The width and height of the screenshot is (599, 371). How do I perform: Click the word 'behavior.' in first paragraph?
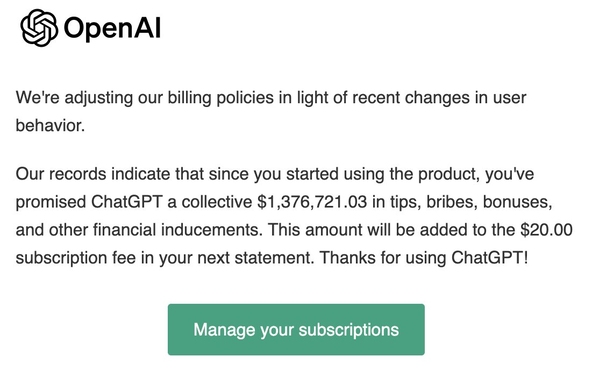click(50, 125)
